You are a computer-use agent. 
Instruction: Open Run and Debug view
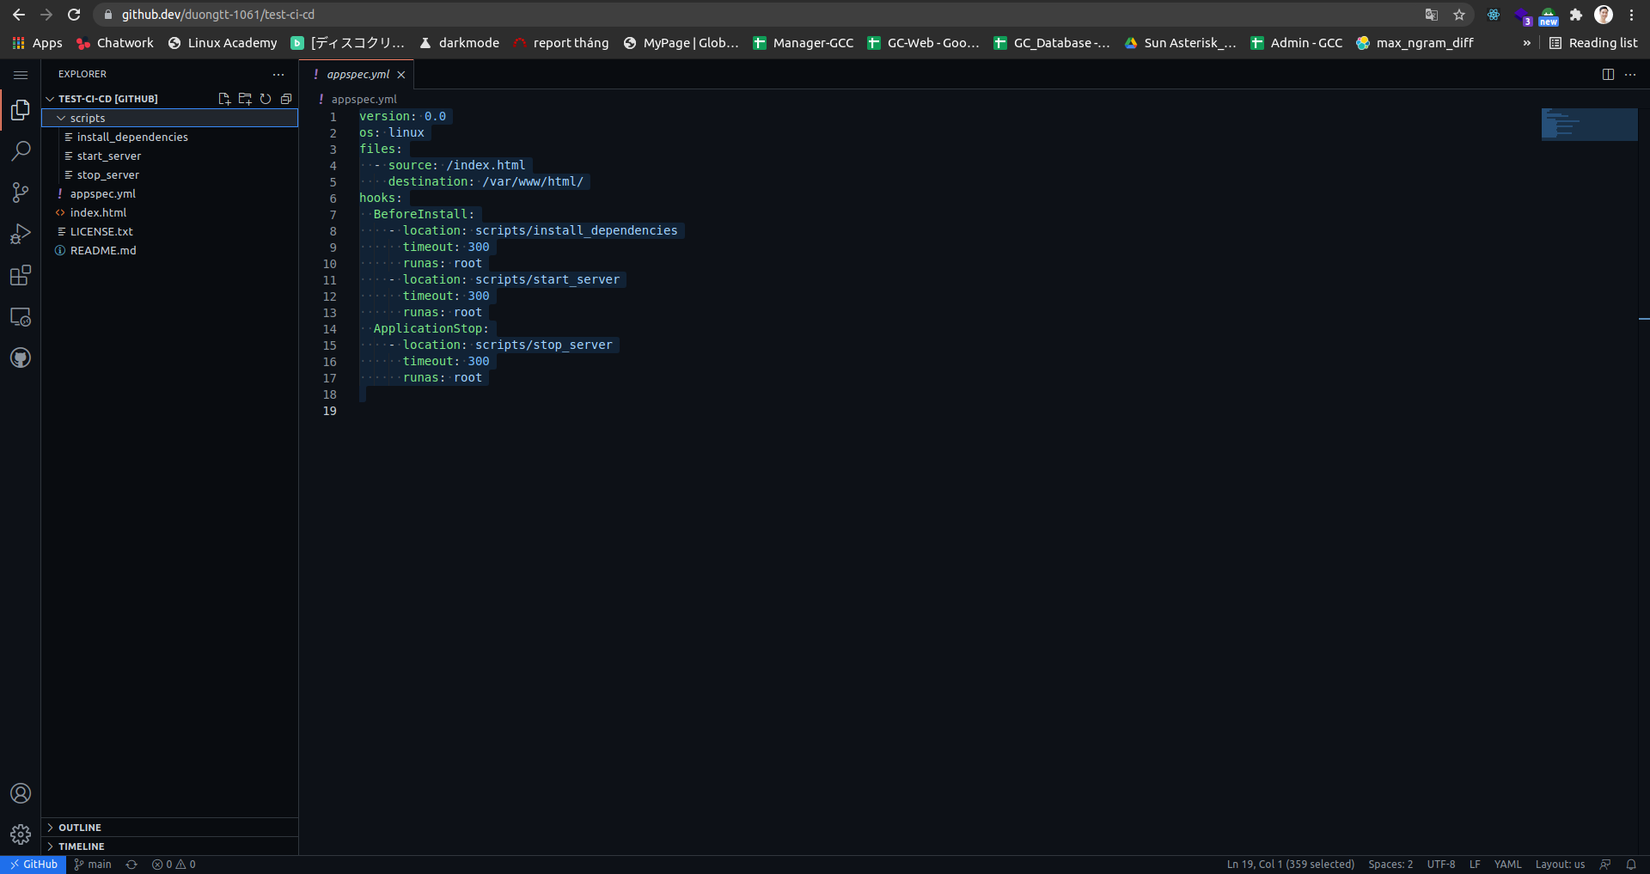coord(20,234)
